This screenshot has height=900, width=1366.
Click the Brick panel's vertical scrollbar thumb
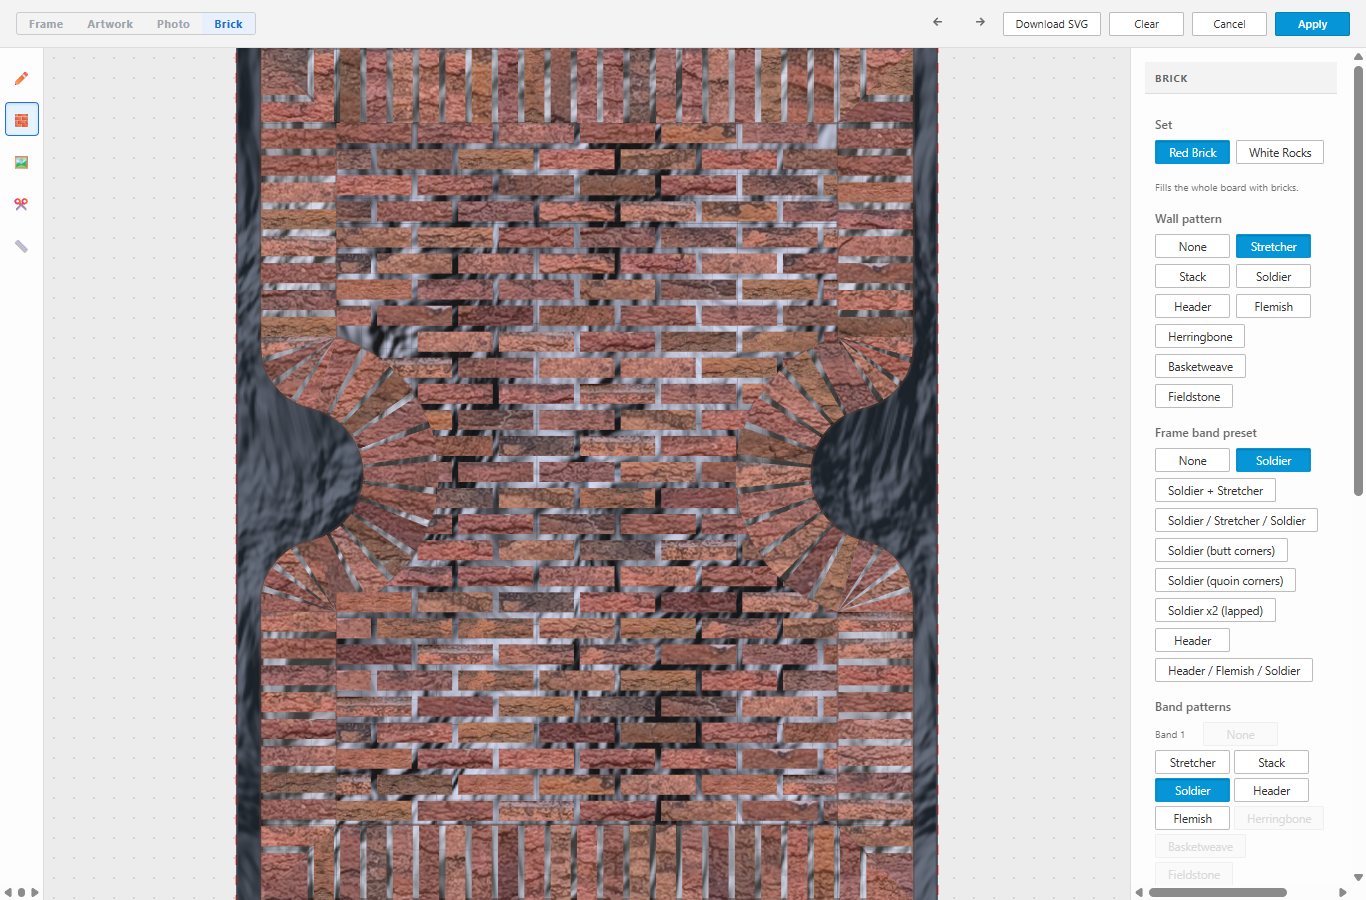point(1358,280)
